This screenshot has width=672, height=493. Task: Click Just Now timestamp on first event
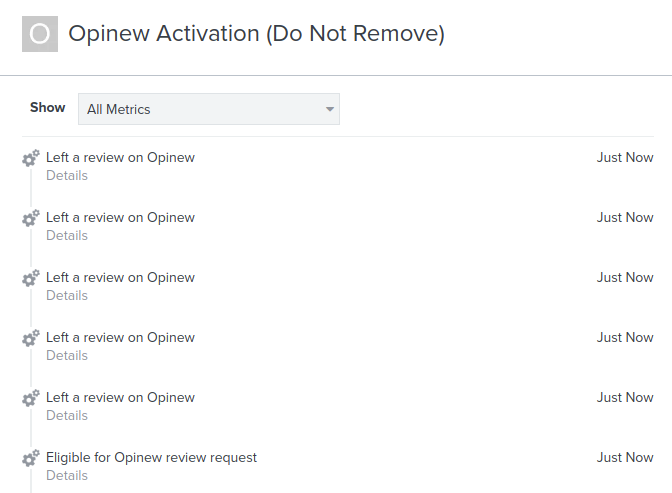[625, 157]
